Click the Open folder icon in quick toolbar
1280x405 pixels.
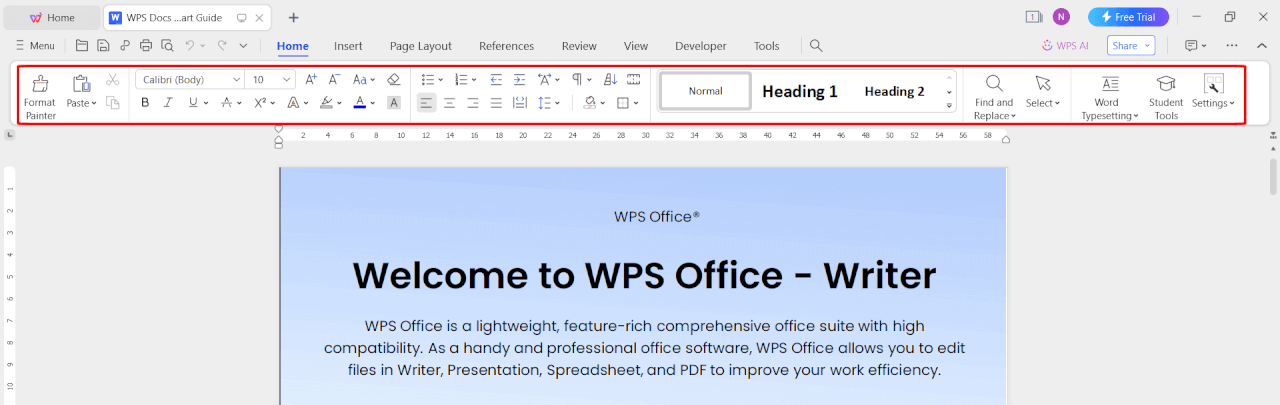coord(82,45)
